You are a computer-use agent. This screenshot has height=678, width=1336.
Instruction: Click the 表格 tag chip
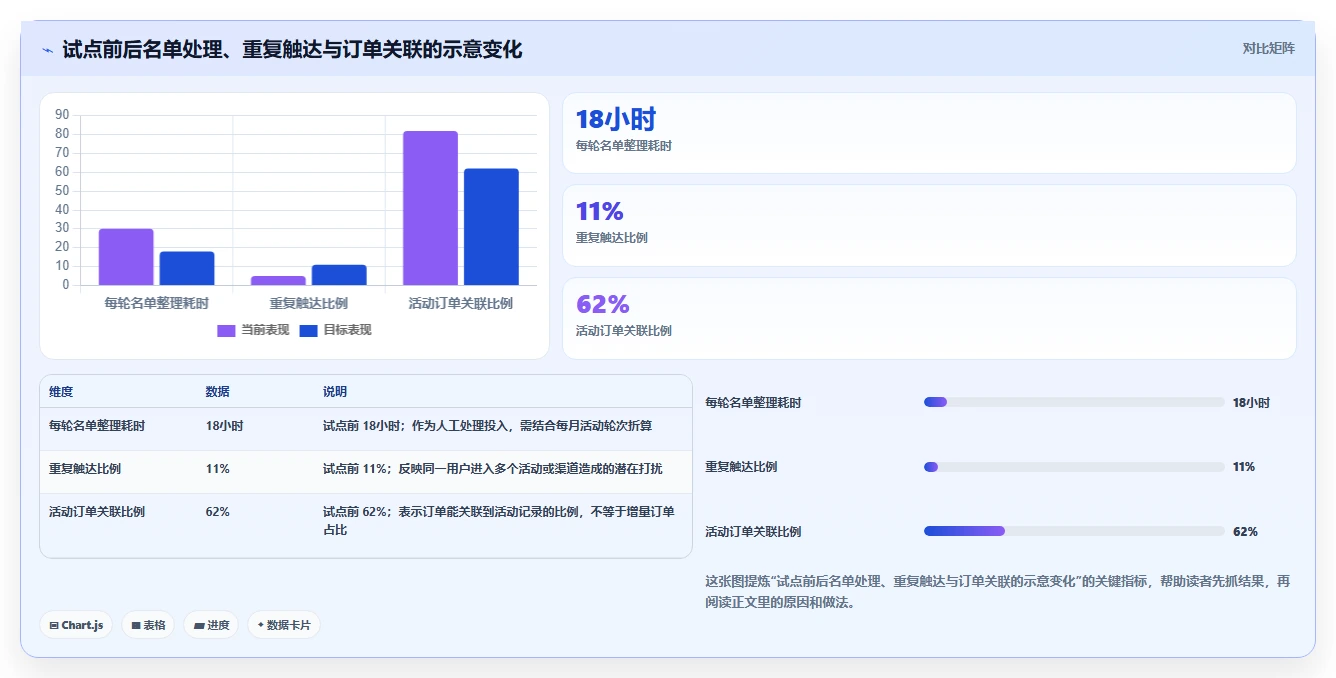click(148, 625)
